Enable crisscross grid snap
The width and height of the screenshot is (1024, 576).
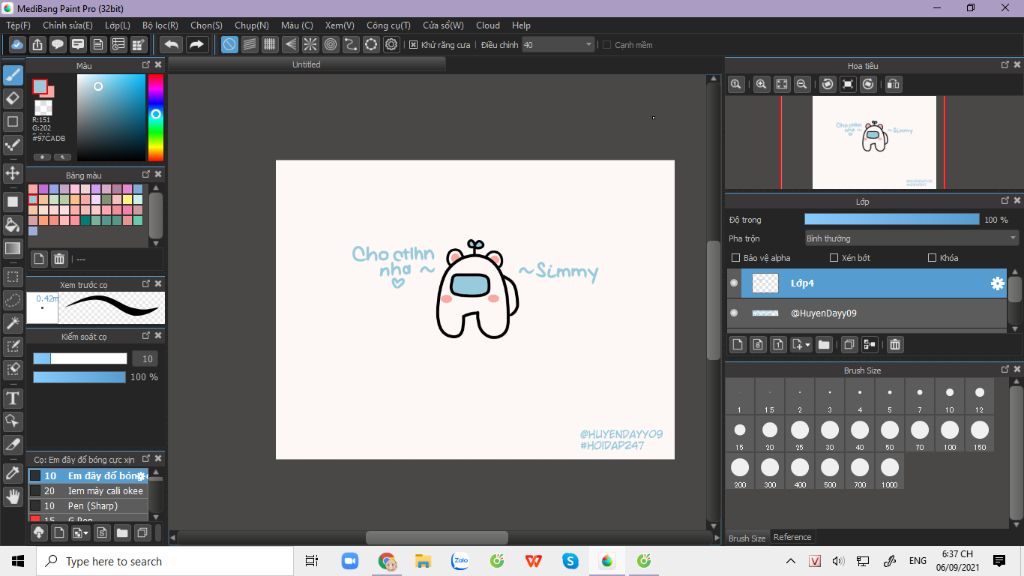(270, 44)
